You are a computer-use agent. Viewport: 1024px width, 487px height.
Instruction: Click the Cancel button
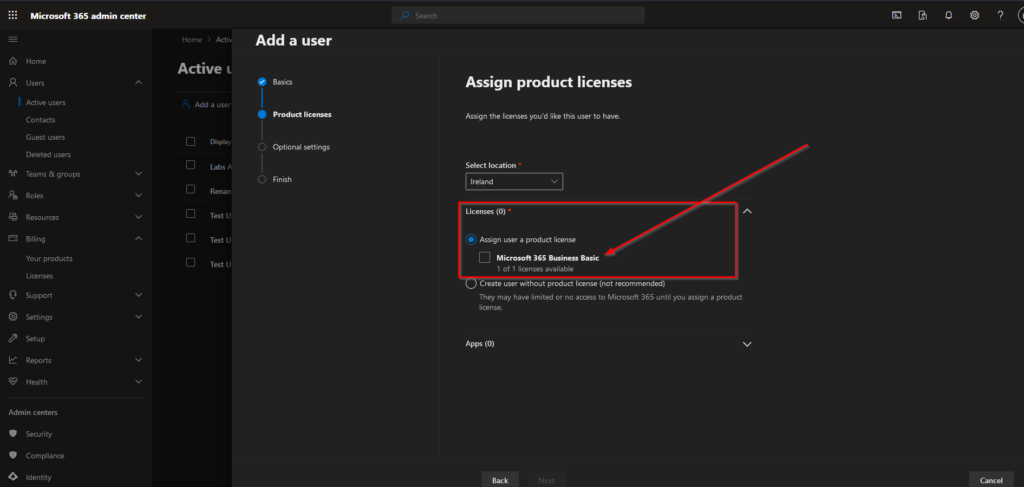[991, 480]
